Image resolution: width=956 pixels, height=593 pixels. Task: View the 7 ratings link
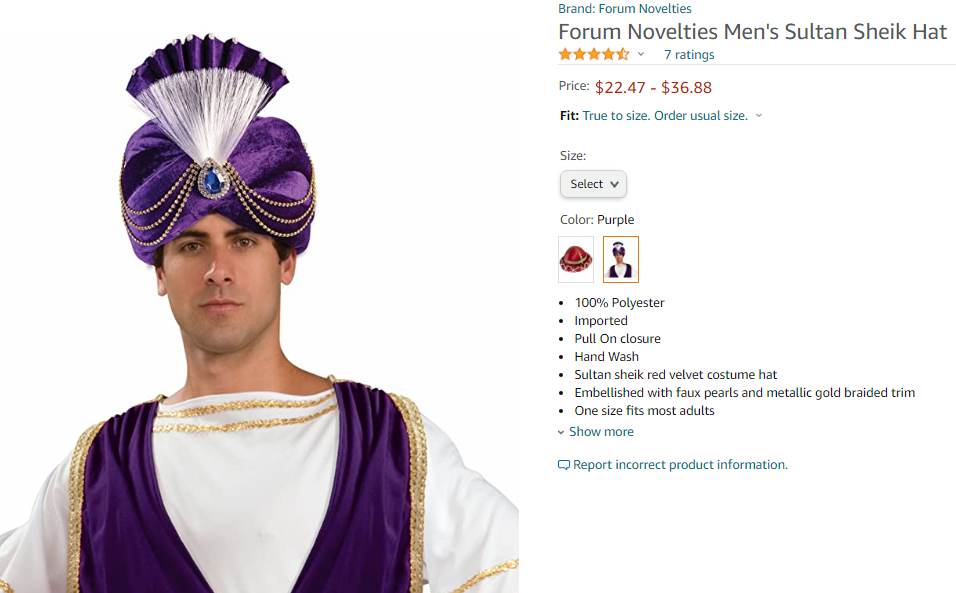tap(689, 55)
